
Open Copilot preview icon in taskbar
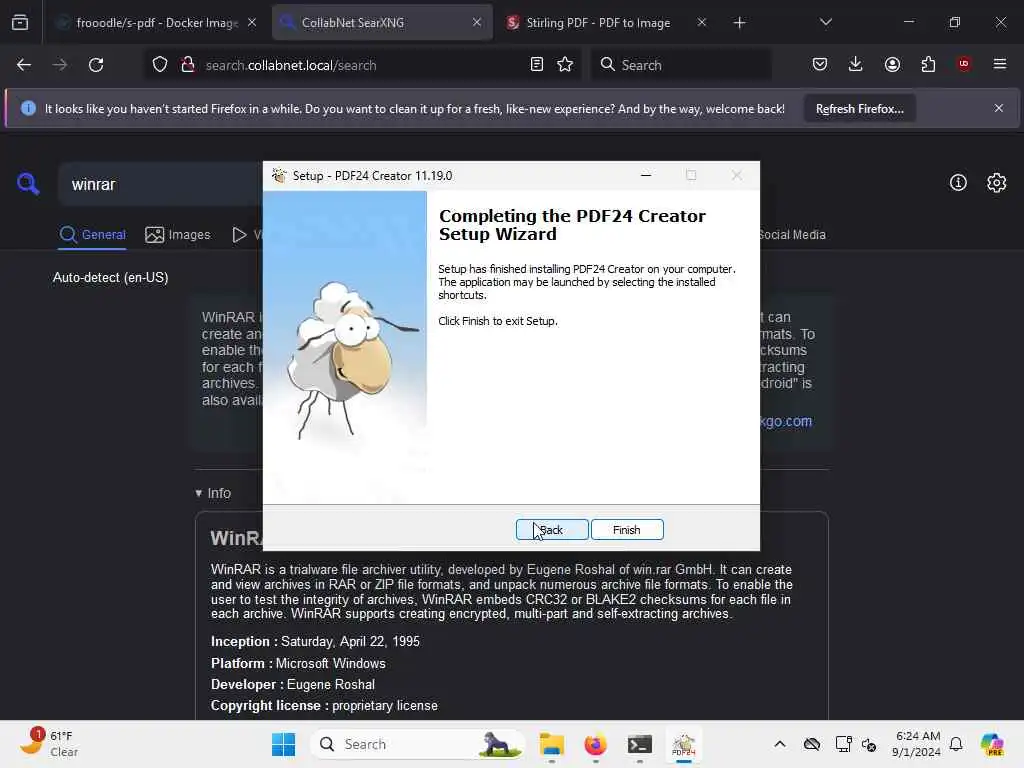pos(992,744)
